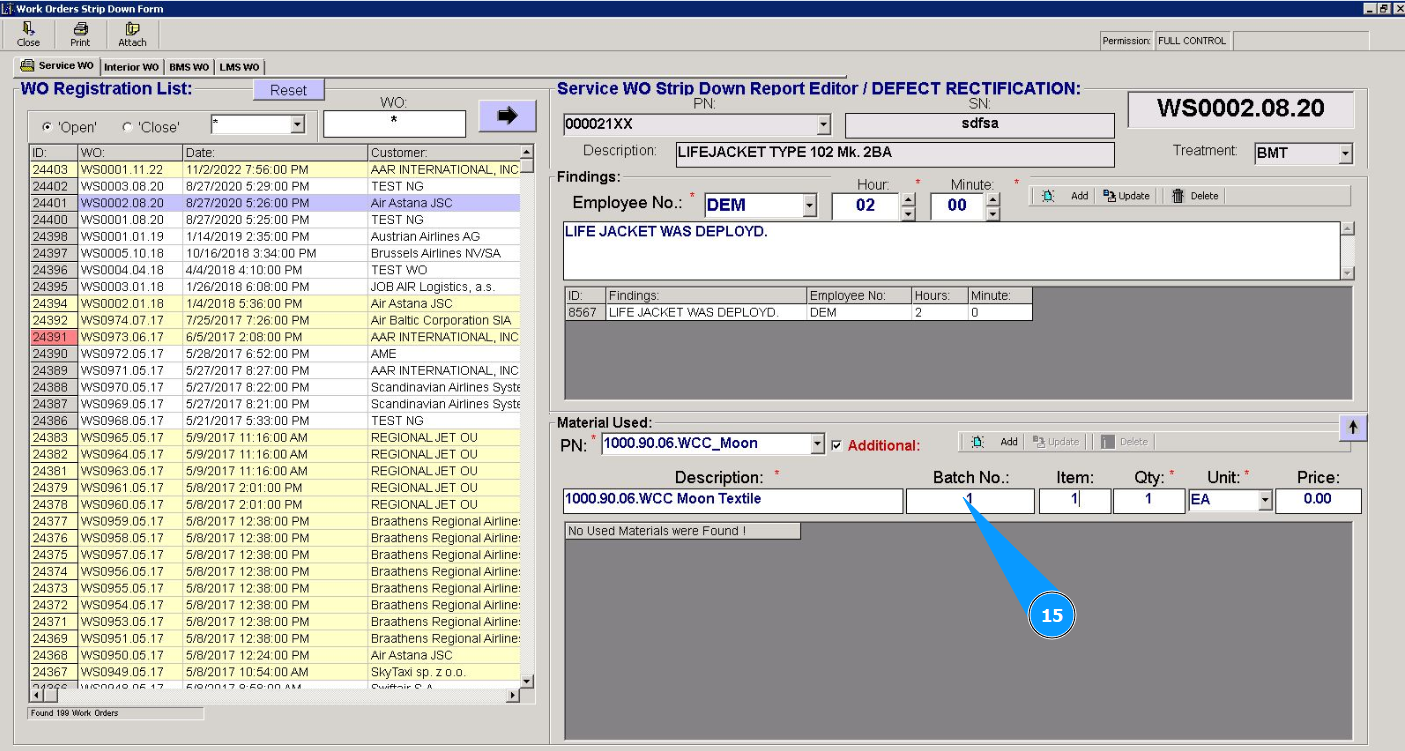Add a new finding entry

click(x=1067, y=196)
